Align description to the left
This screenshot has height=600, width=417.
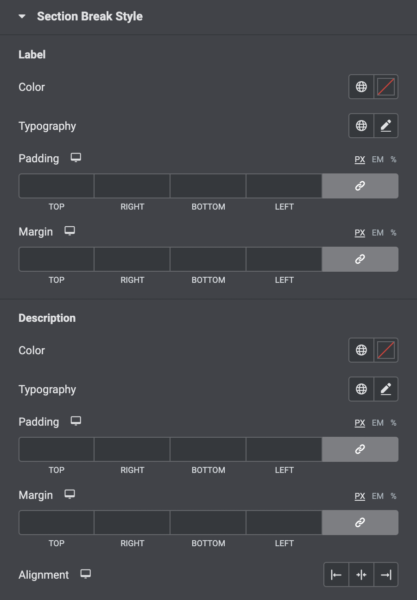point(336,575)
